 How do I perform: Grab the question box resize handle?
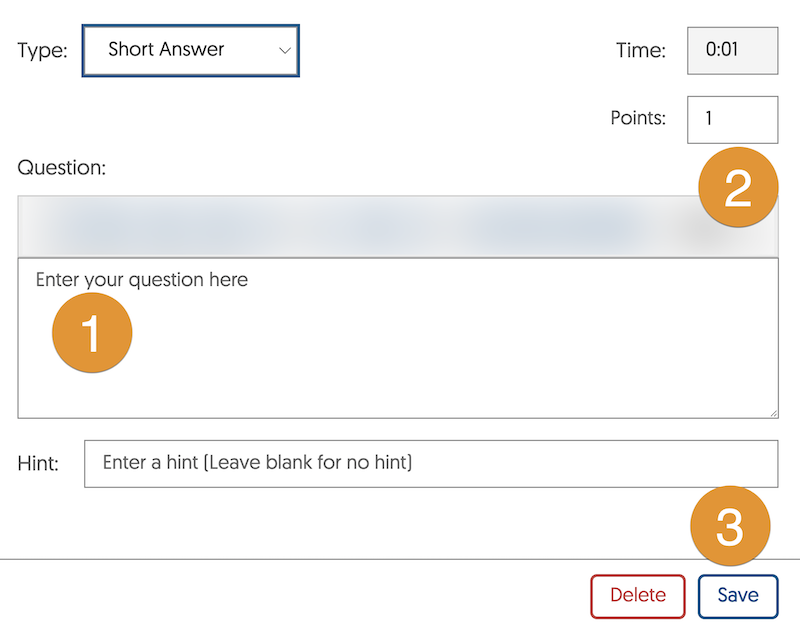tap(772, 412)
